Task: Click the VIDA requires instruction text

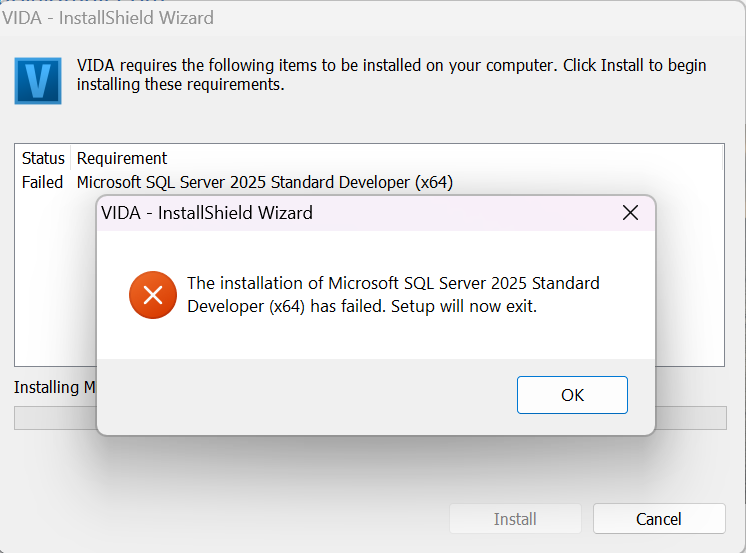Action: [x=392, y=75]
